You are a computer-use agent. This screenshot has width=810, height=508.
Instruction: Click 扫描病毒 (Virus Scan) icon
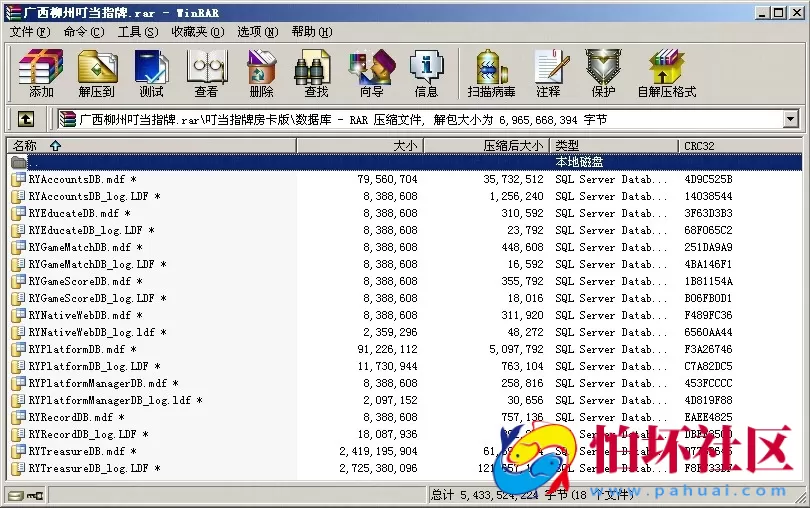pos(491,71)
